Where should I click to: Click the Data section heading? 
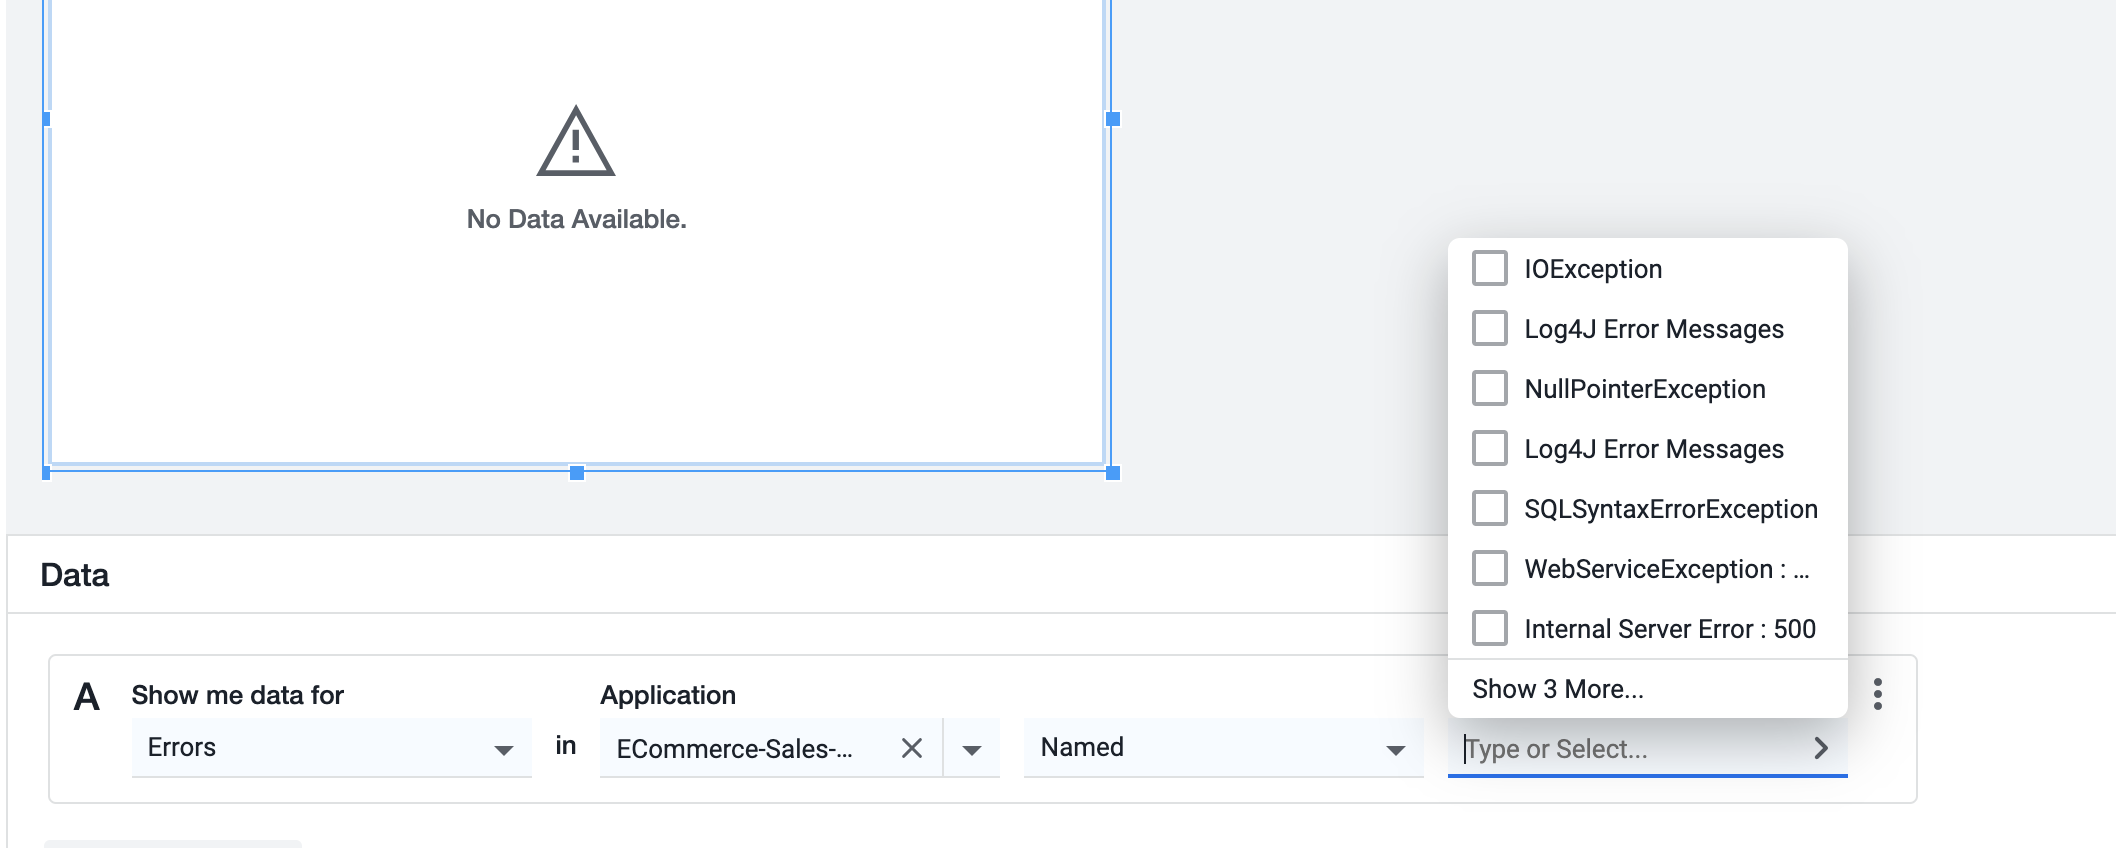click(x=75, y=575)
